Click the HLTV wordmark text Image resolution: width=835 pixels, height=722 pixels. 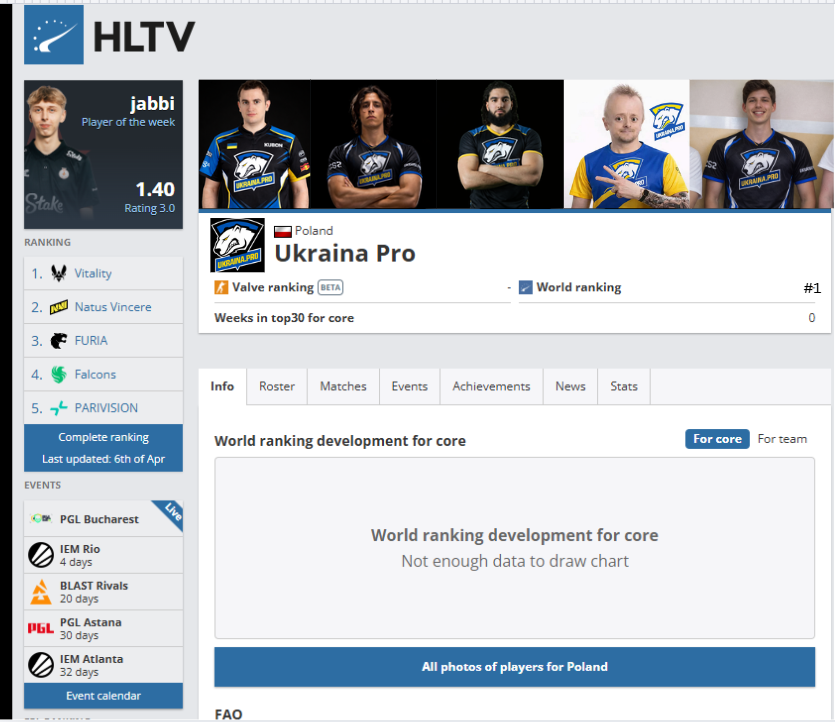[144, 37]
